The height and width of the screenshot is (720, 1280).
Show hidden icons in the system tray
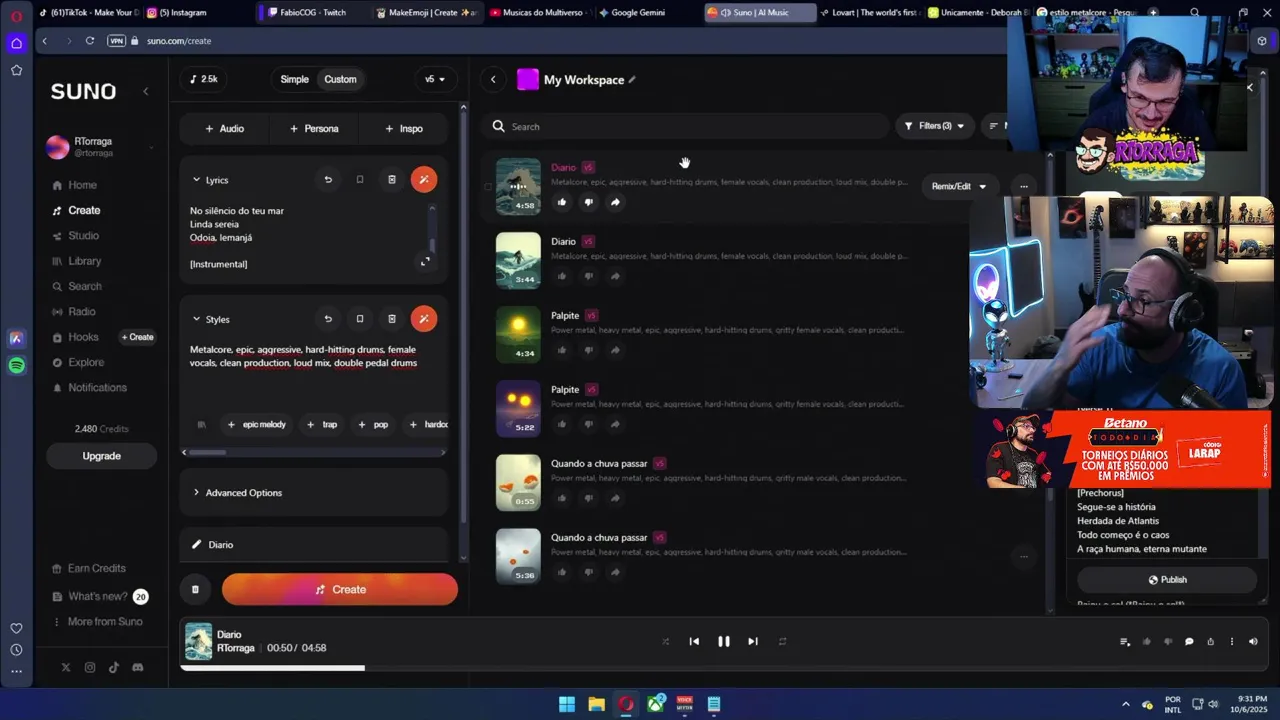click(x=1125, y=704)
